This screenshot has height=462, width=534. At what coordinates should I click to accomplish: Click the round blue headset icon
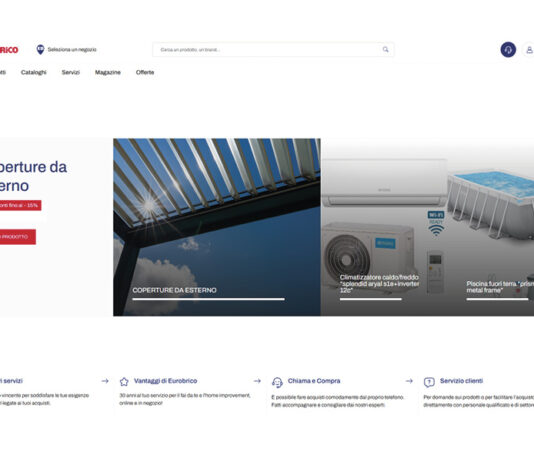pyautogui.click(x=508, y=50)
